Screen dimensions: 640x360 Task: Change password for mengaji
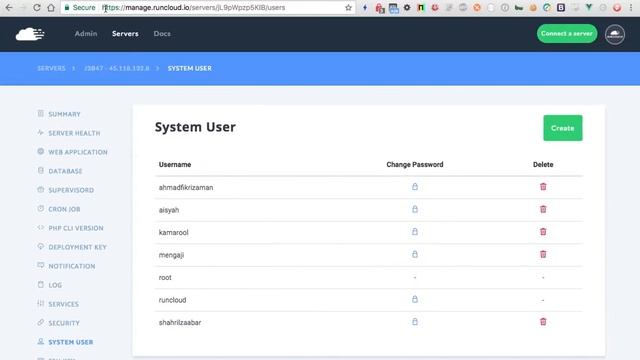pyautogui.click(x=415, y=254)
